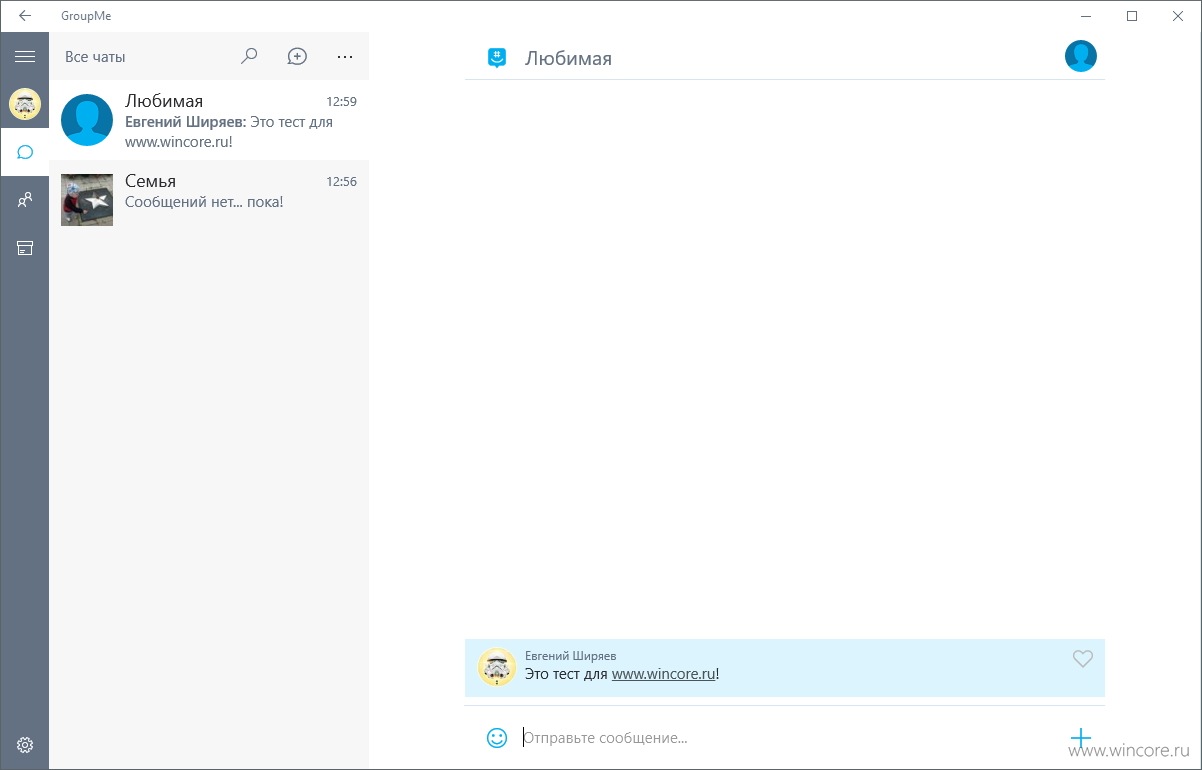Open the emoji smiley picker
Screen dimensions: 1202x770
tap(497, 738)
